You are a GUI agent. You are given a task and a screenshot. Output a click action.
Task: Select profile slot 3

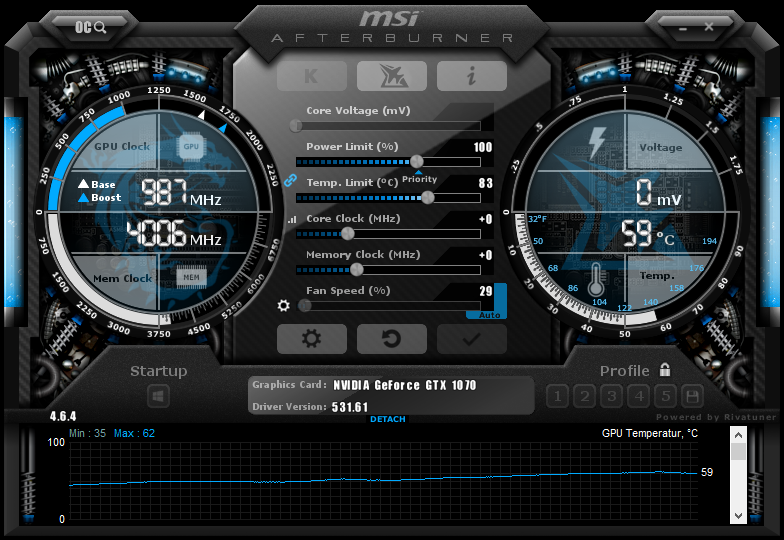point(612,396)
